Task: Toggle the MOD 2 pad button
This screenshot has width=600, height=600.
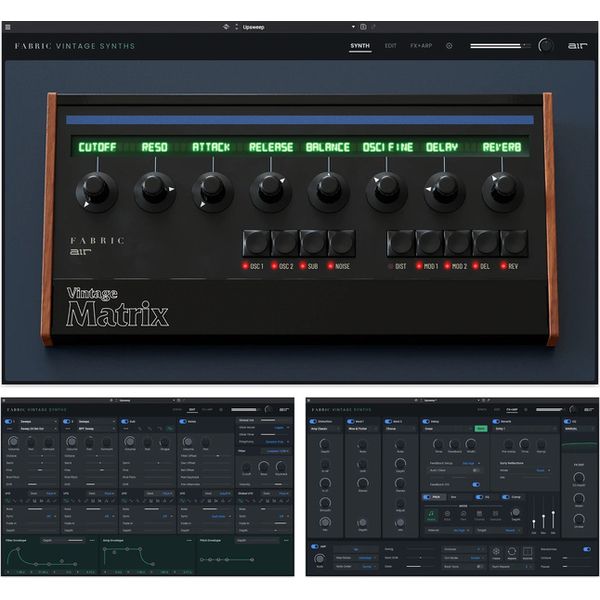Action: click(457, 243)
